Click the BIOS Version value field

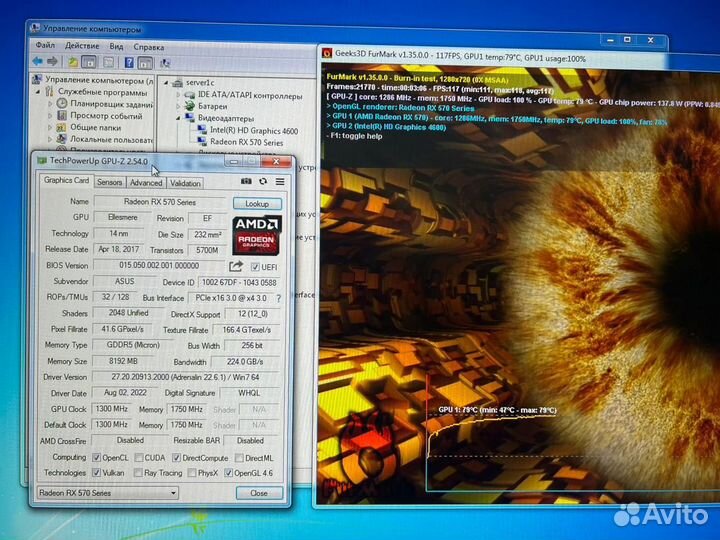tap(158, 266)
